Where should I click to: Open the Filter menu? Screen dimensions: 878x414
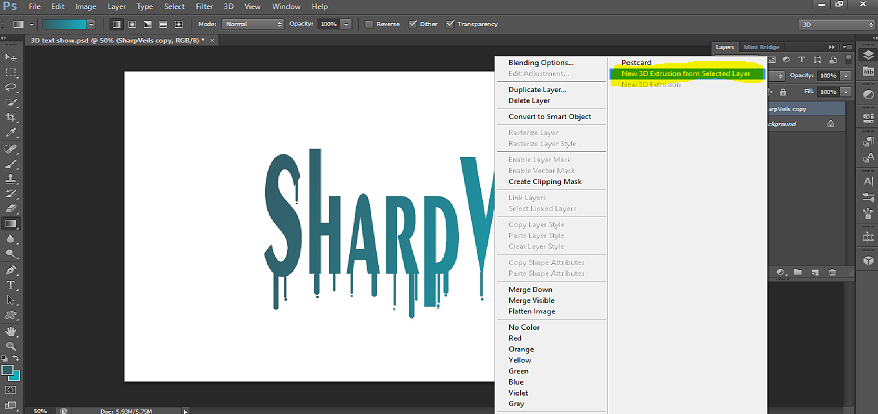pos(204,6)
